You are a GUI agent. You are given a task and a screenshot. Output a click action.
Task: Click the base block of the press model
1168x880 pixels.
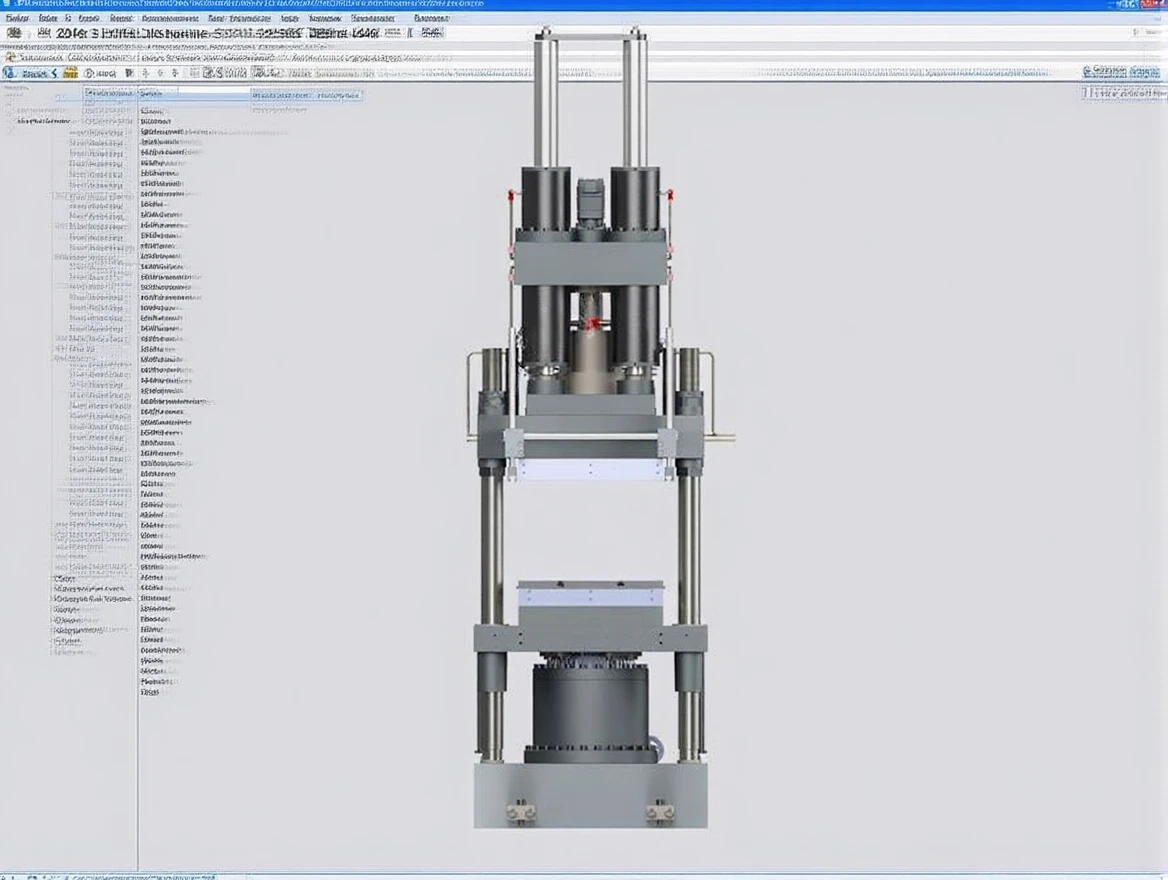pyautogui.click(x=590, y=795)
